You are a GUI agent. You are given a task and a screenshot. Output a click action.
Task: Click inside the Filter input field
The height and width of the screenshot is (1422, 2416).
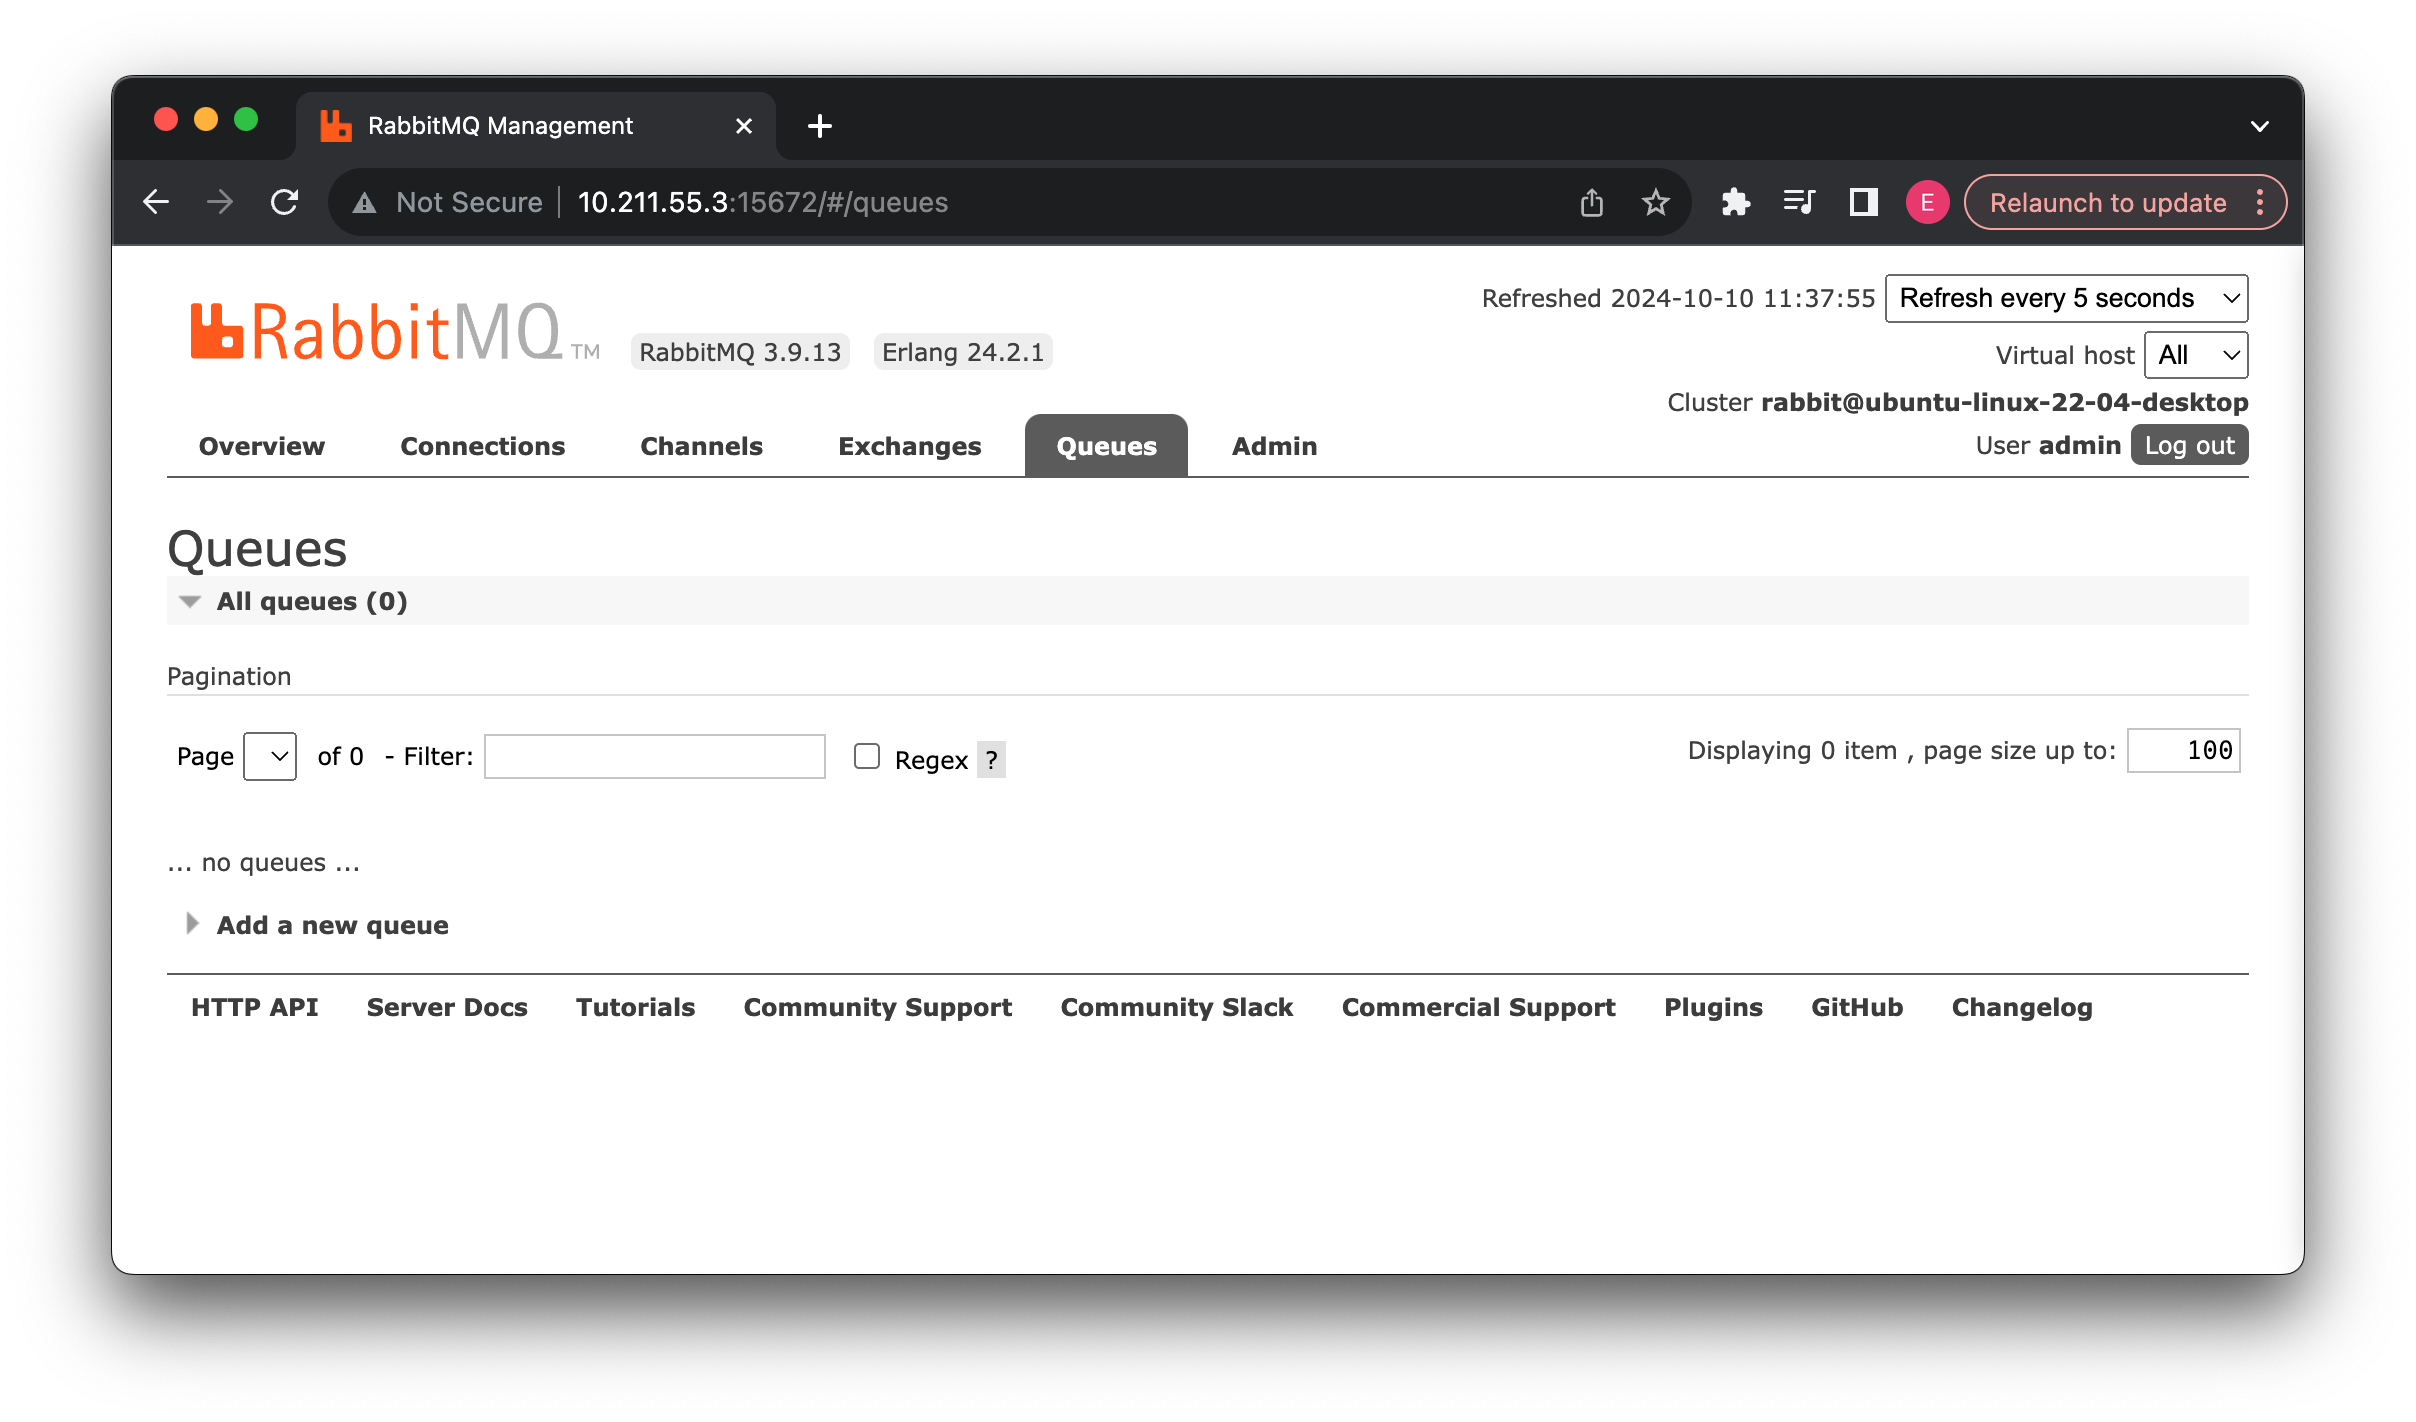click(x=653, y=756)
